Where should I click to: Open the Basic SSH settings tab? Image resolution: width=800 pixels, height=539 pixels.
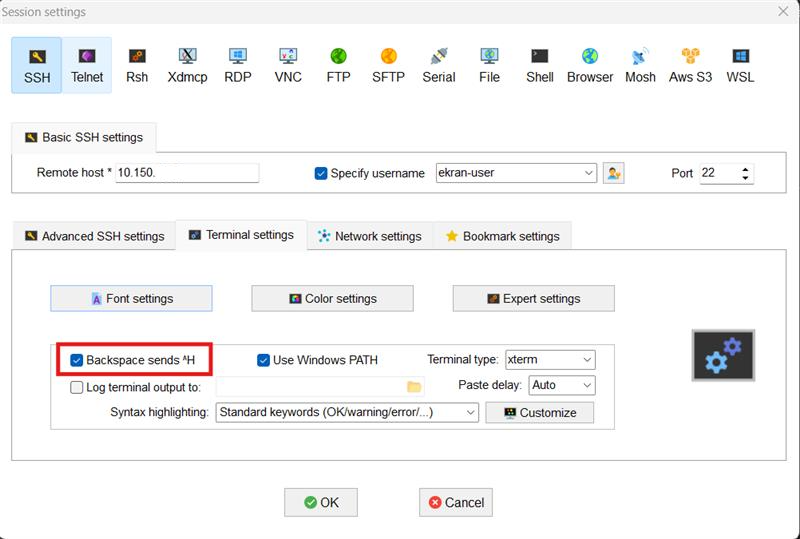coord(84,137)
